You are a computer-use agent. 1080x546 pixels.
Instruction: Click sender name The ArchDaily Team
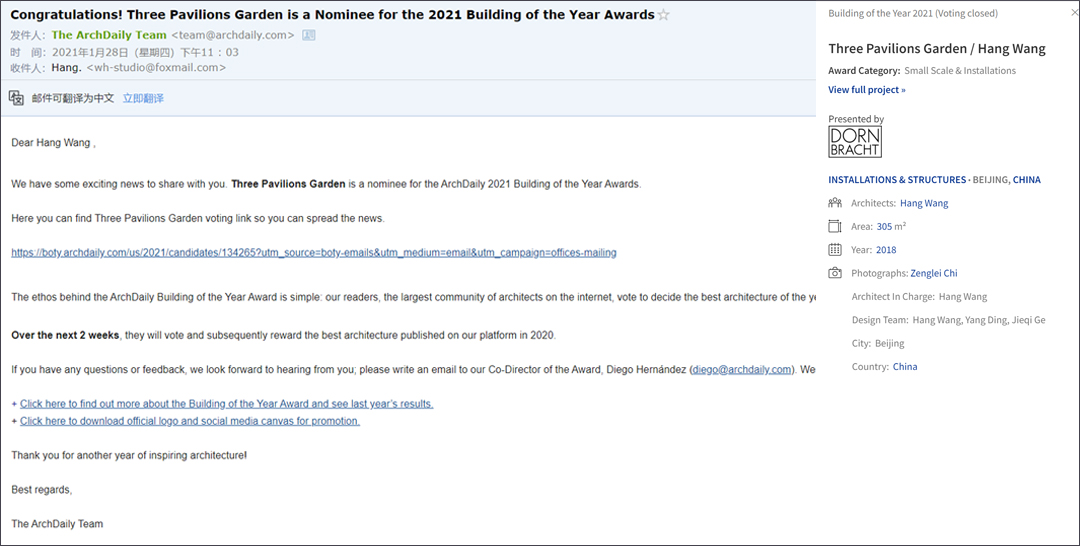pos(109,35)
